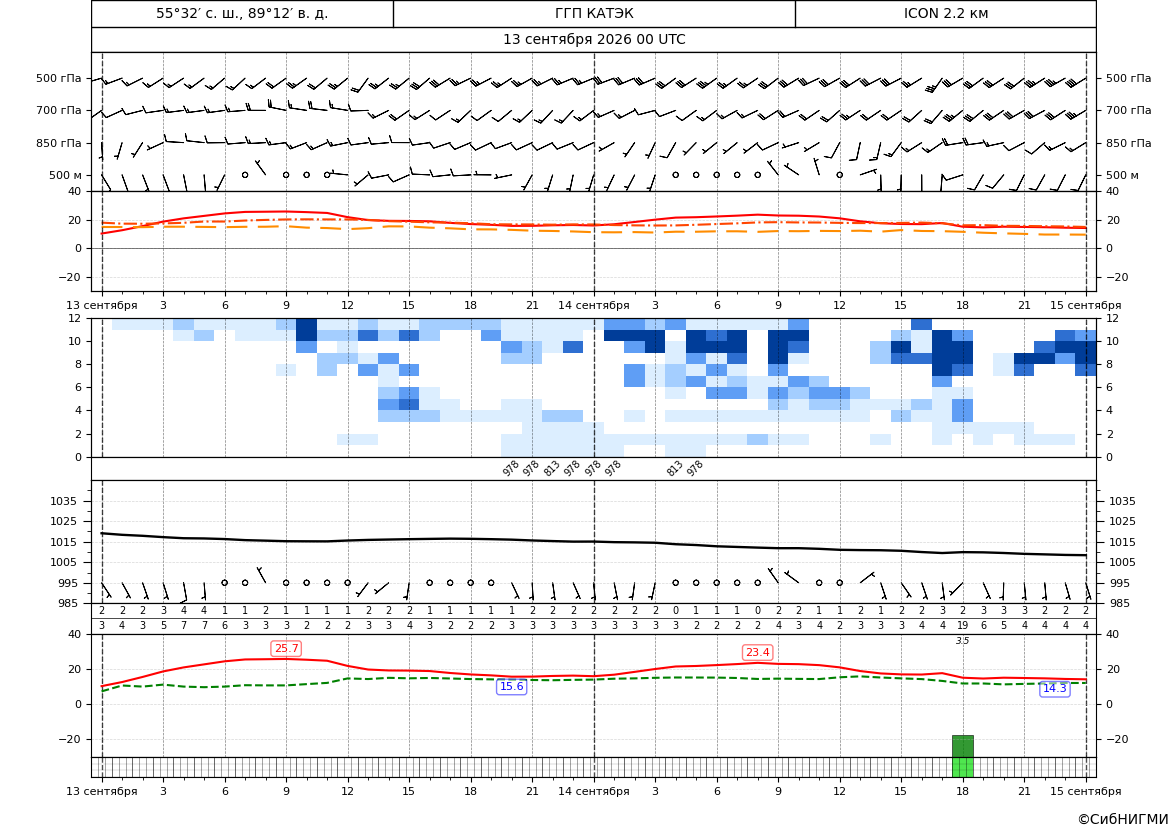Click the ICON 2.2 км model label
The height and width of the screenshot is (827, 1169).
click(x=945, y=13)
